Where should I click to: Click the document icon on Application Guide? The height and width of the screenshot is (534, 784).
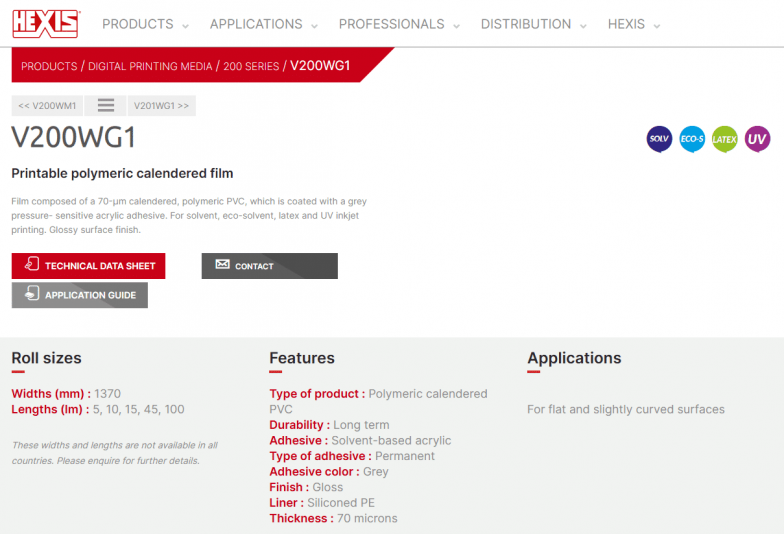coord(31,295)
